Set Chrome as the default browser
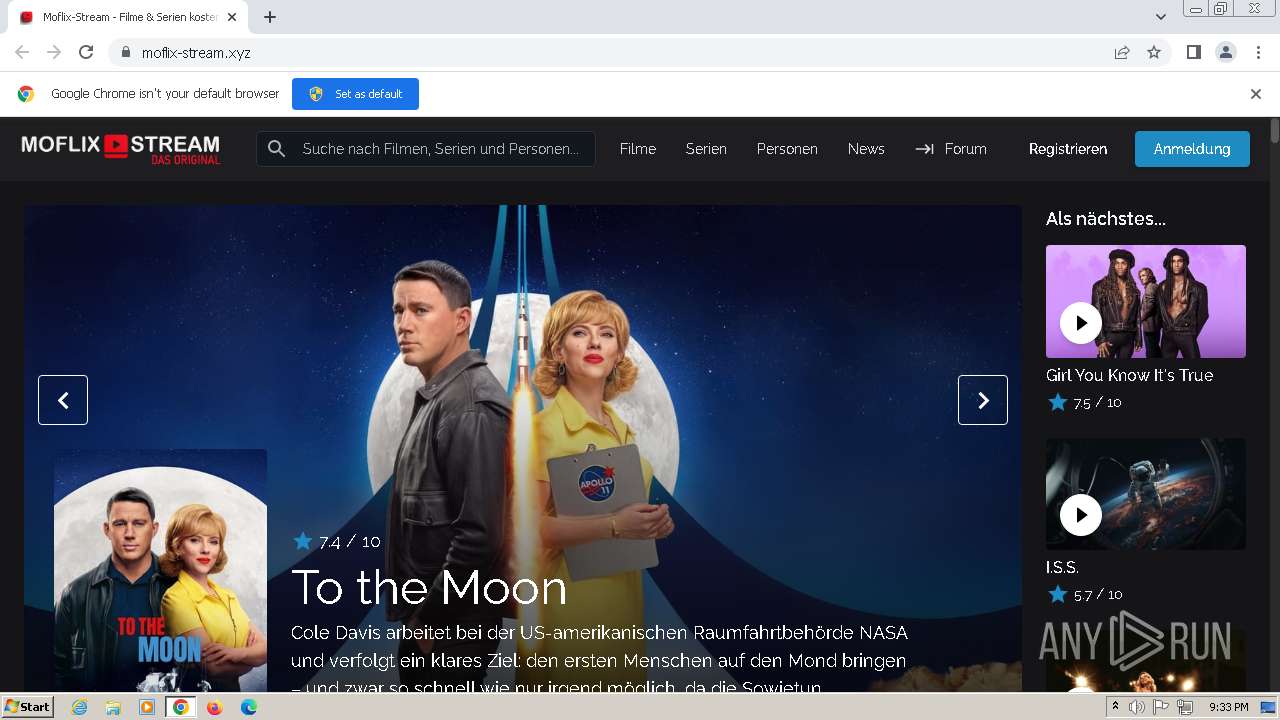 pyautogui.click(x=355, y=94)
